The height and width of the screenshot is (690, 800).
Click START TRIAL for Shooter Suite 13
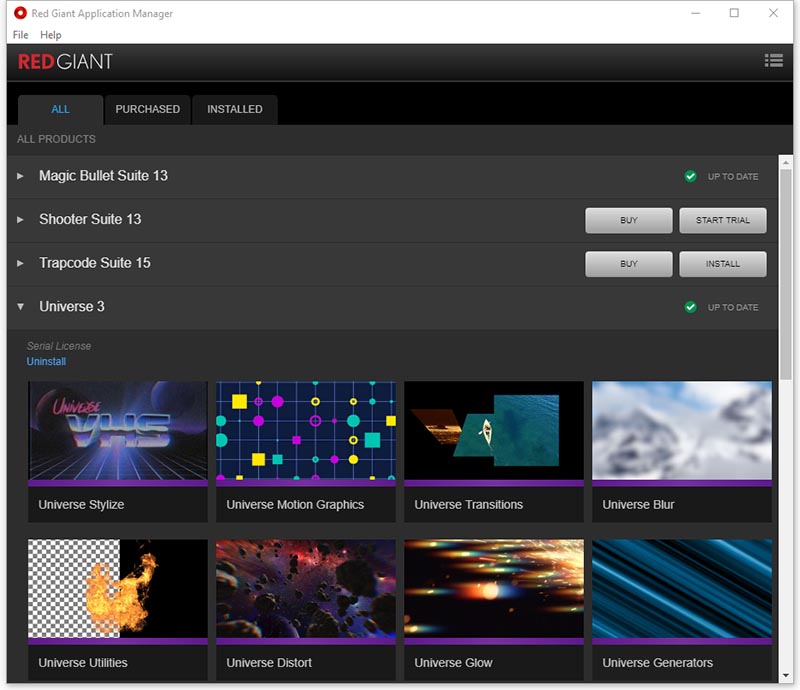coord(722,220)
